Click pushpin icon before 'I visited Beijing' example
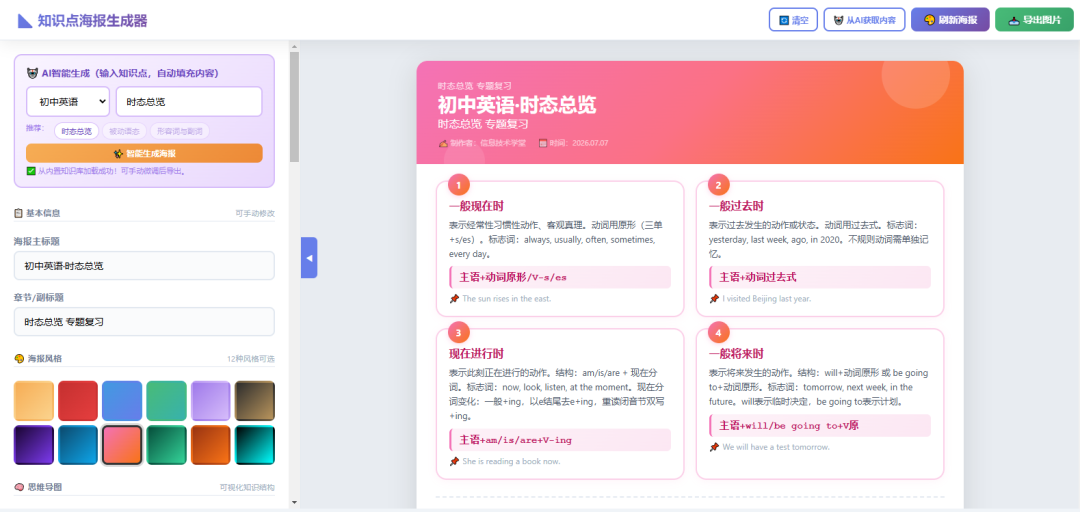Screen dimensions: 1080x512 (714, 298)
